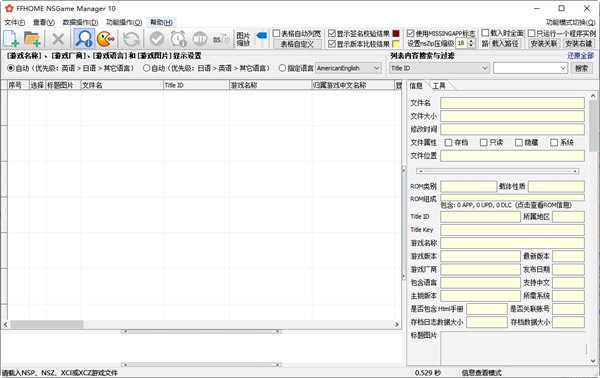This screenshot has height=378, width=600.
Task: Click the 文件位置 input field
Action: 512,156
